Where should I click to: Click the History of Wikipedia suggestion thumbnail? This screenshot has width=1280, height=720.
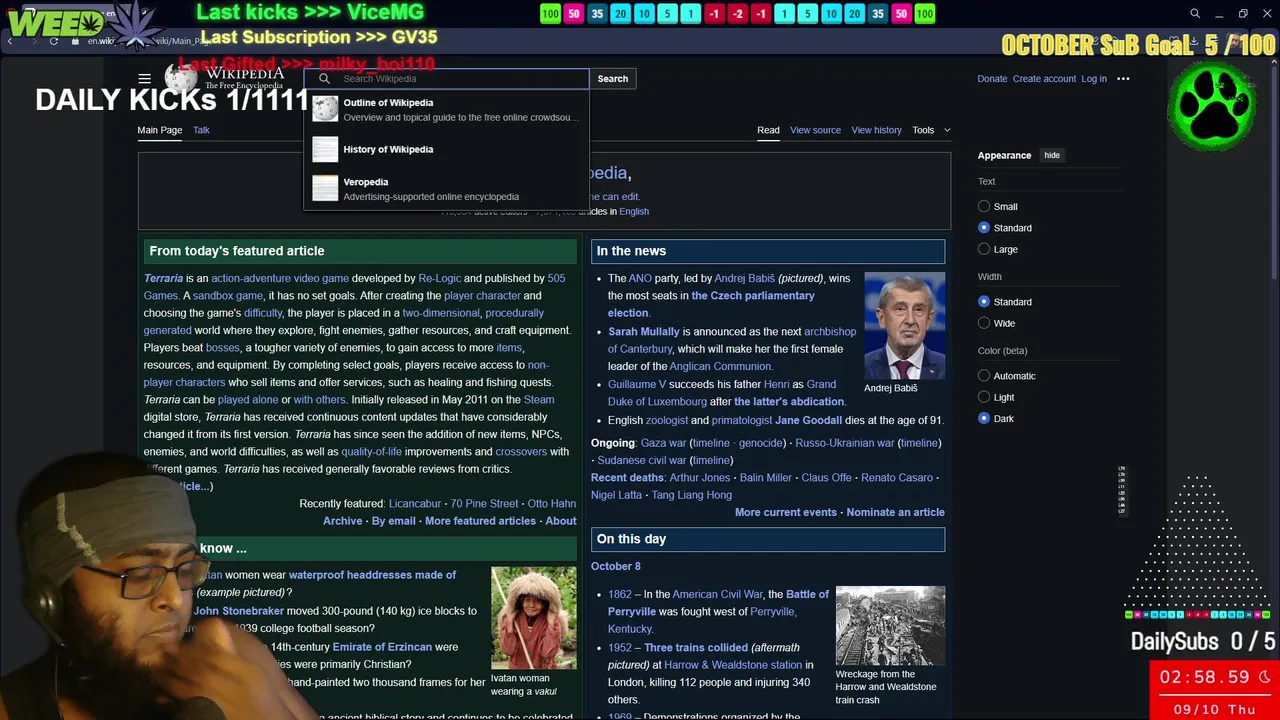click(x=325, y=149)
